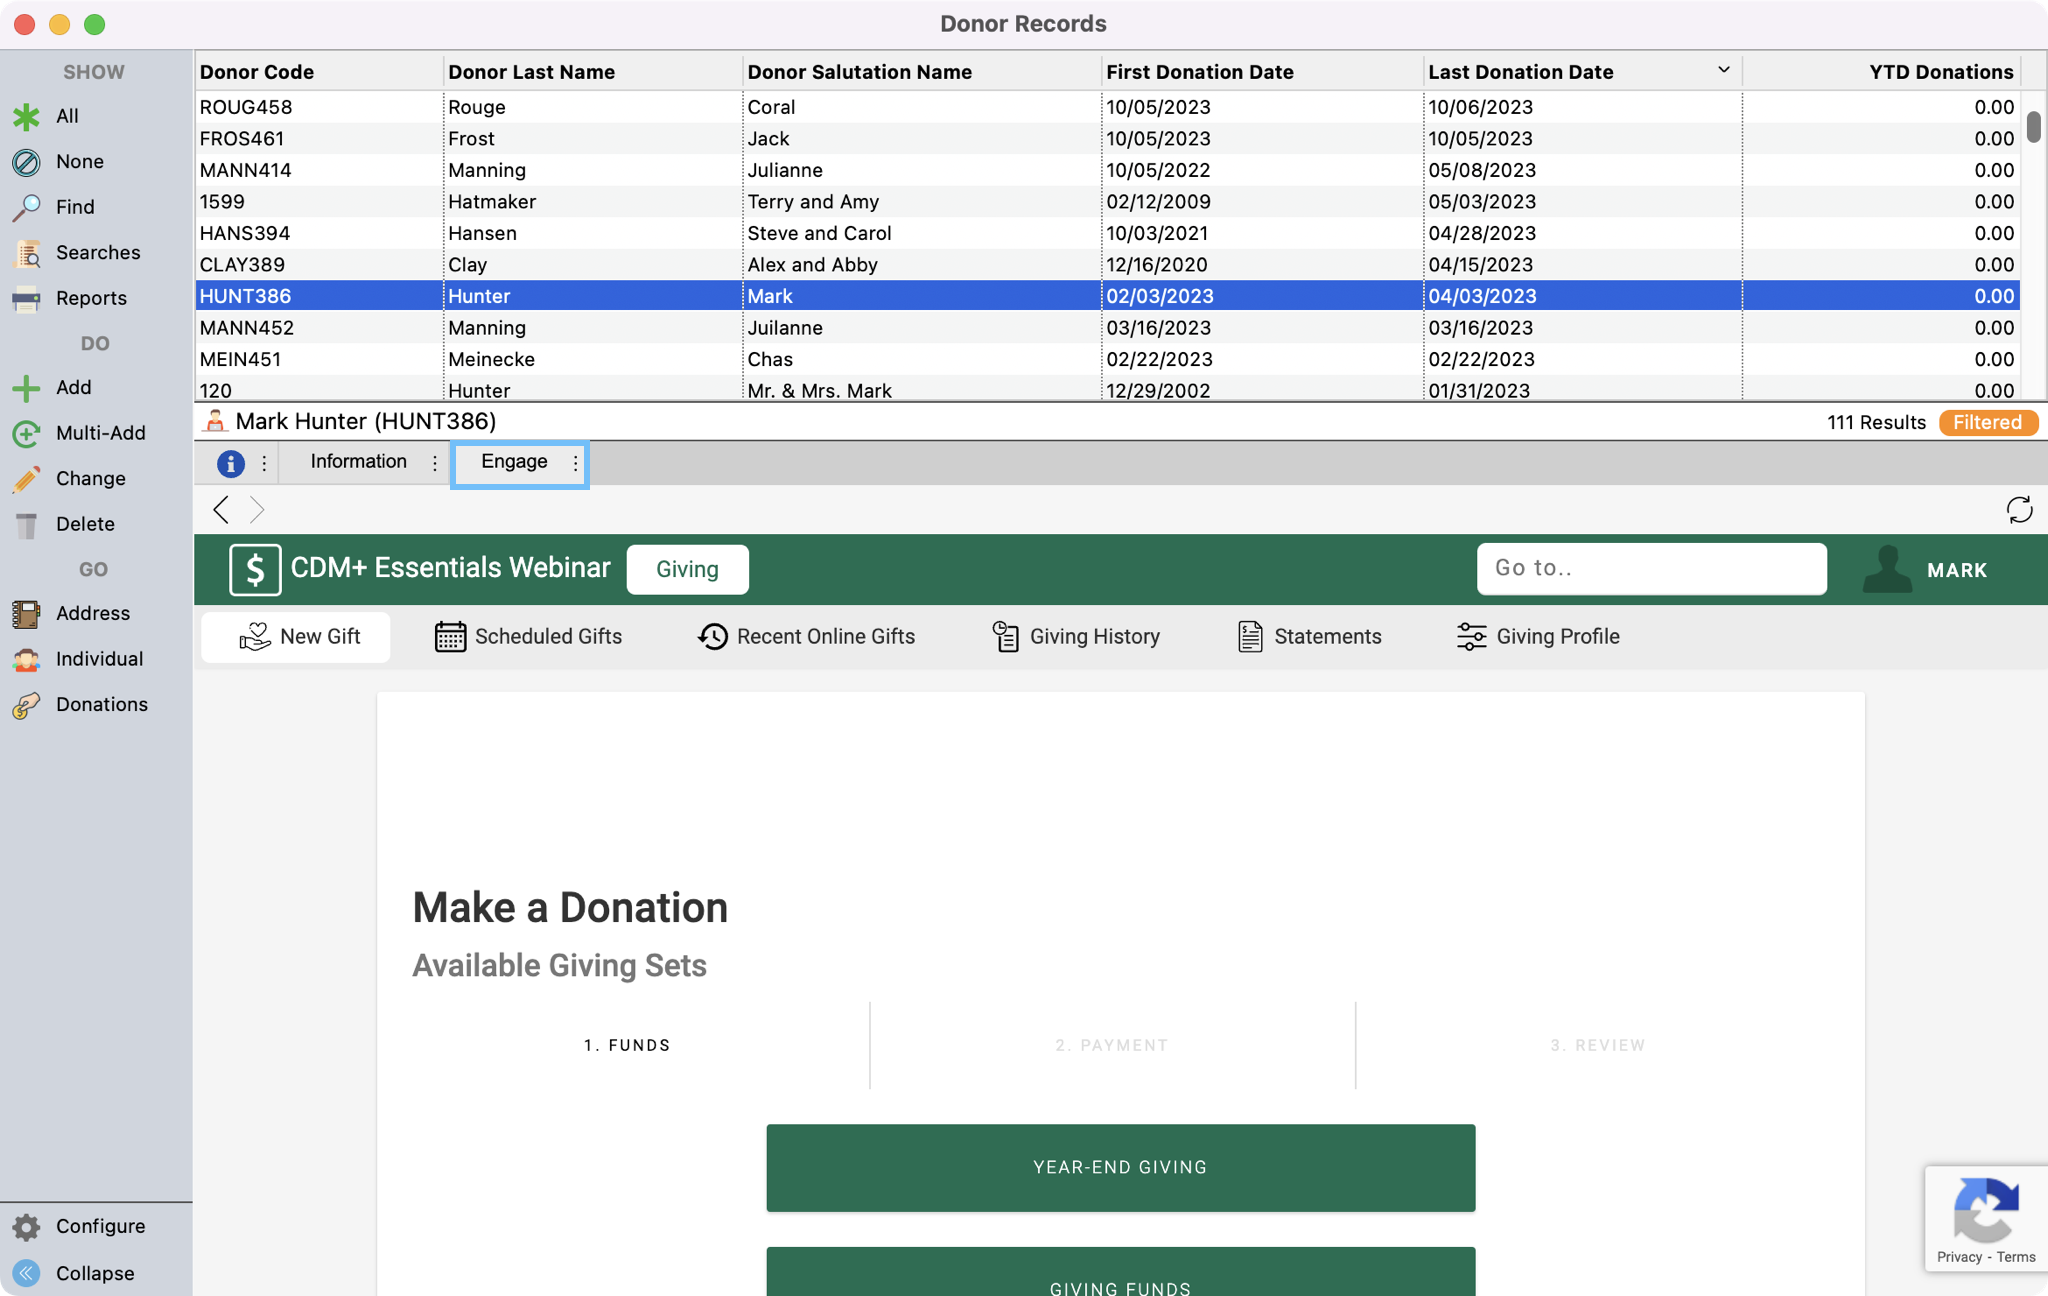This screenshot has width=2048, height=1296.
Task: Open column menu on Last Donation Date
Action: pos(1723,70)
